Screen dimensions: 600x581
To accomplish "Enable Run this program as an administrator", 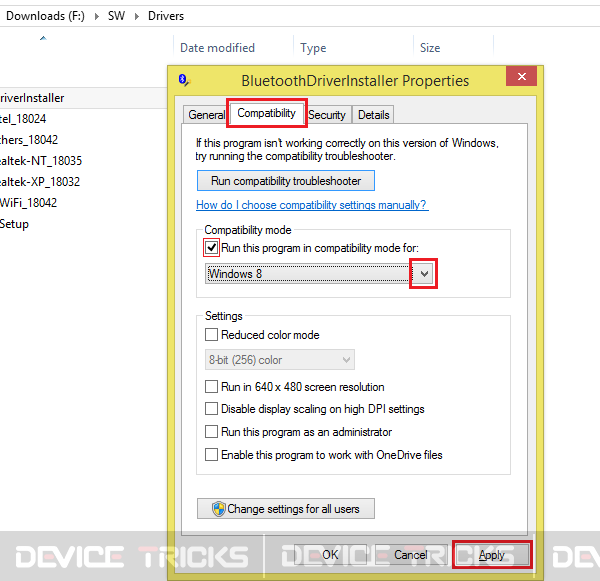I will point(211,432).
